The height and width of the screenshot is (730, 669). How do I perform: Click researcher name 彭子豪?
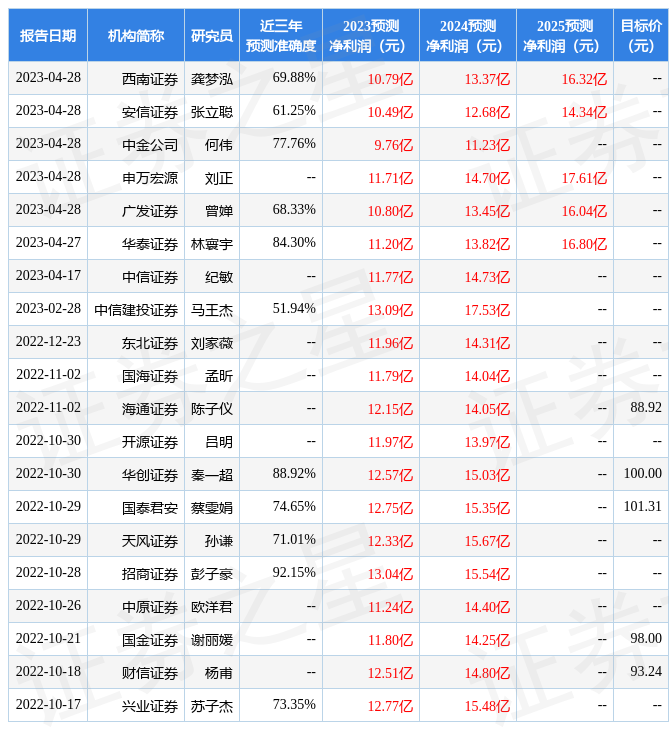point(212,574)
